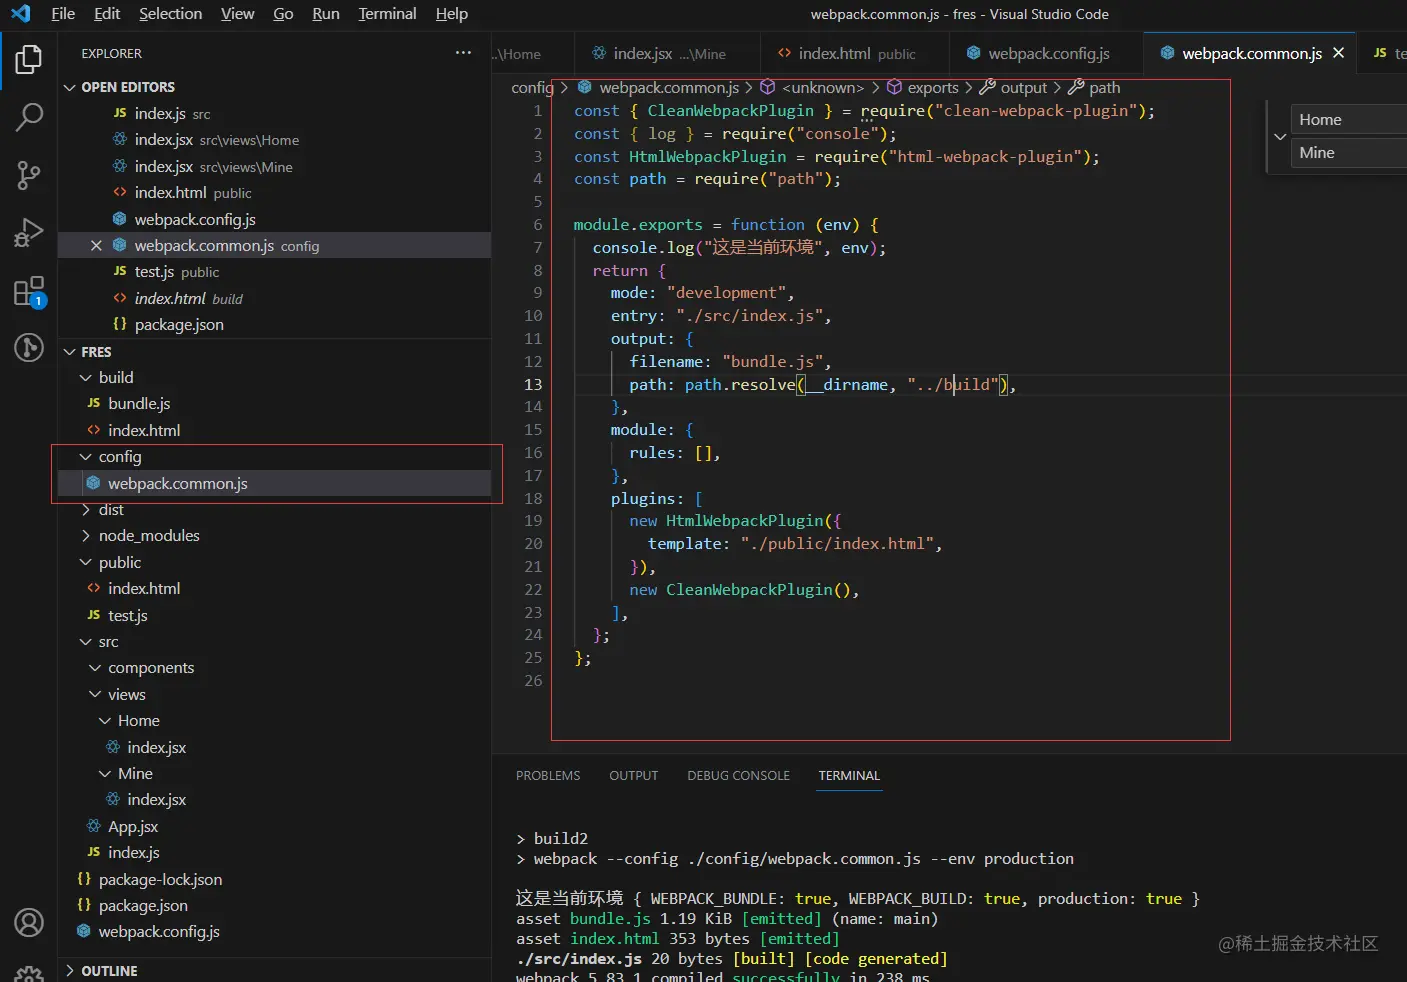Viewport: 1407px width, 982px height.
Task: Collapse the build folder
Action: tap(86, 378)
